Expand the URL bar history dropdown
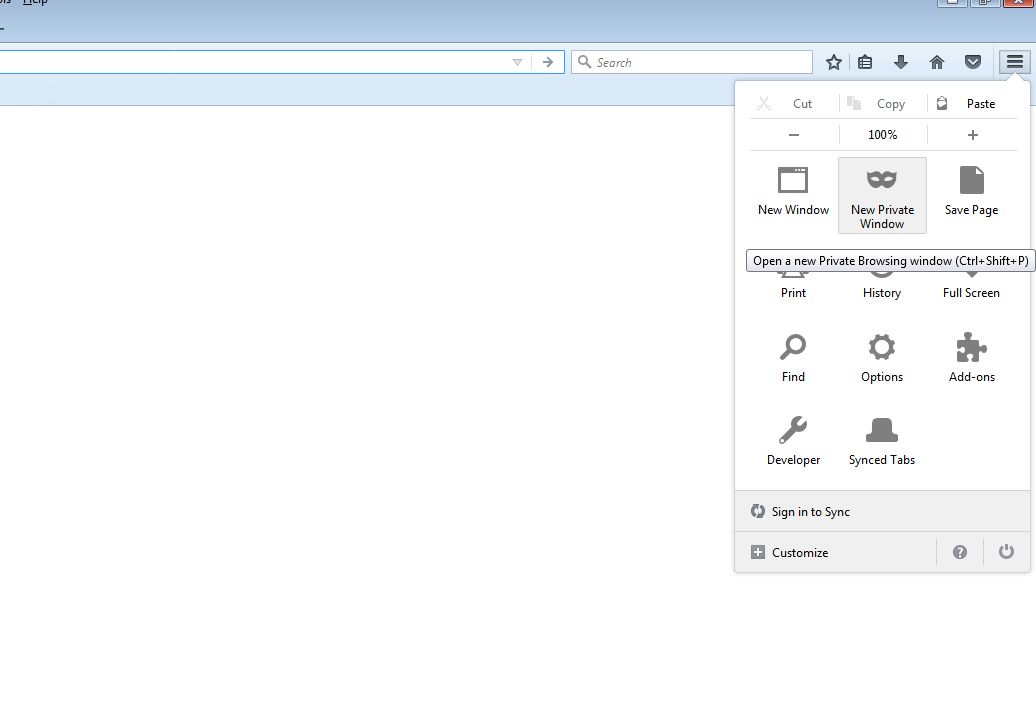This screenshot has width=1036, height=725. pyautogui.click(x=517, y=62)
